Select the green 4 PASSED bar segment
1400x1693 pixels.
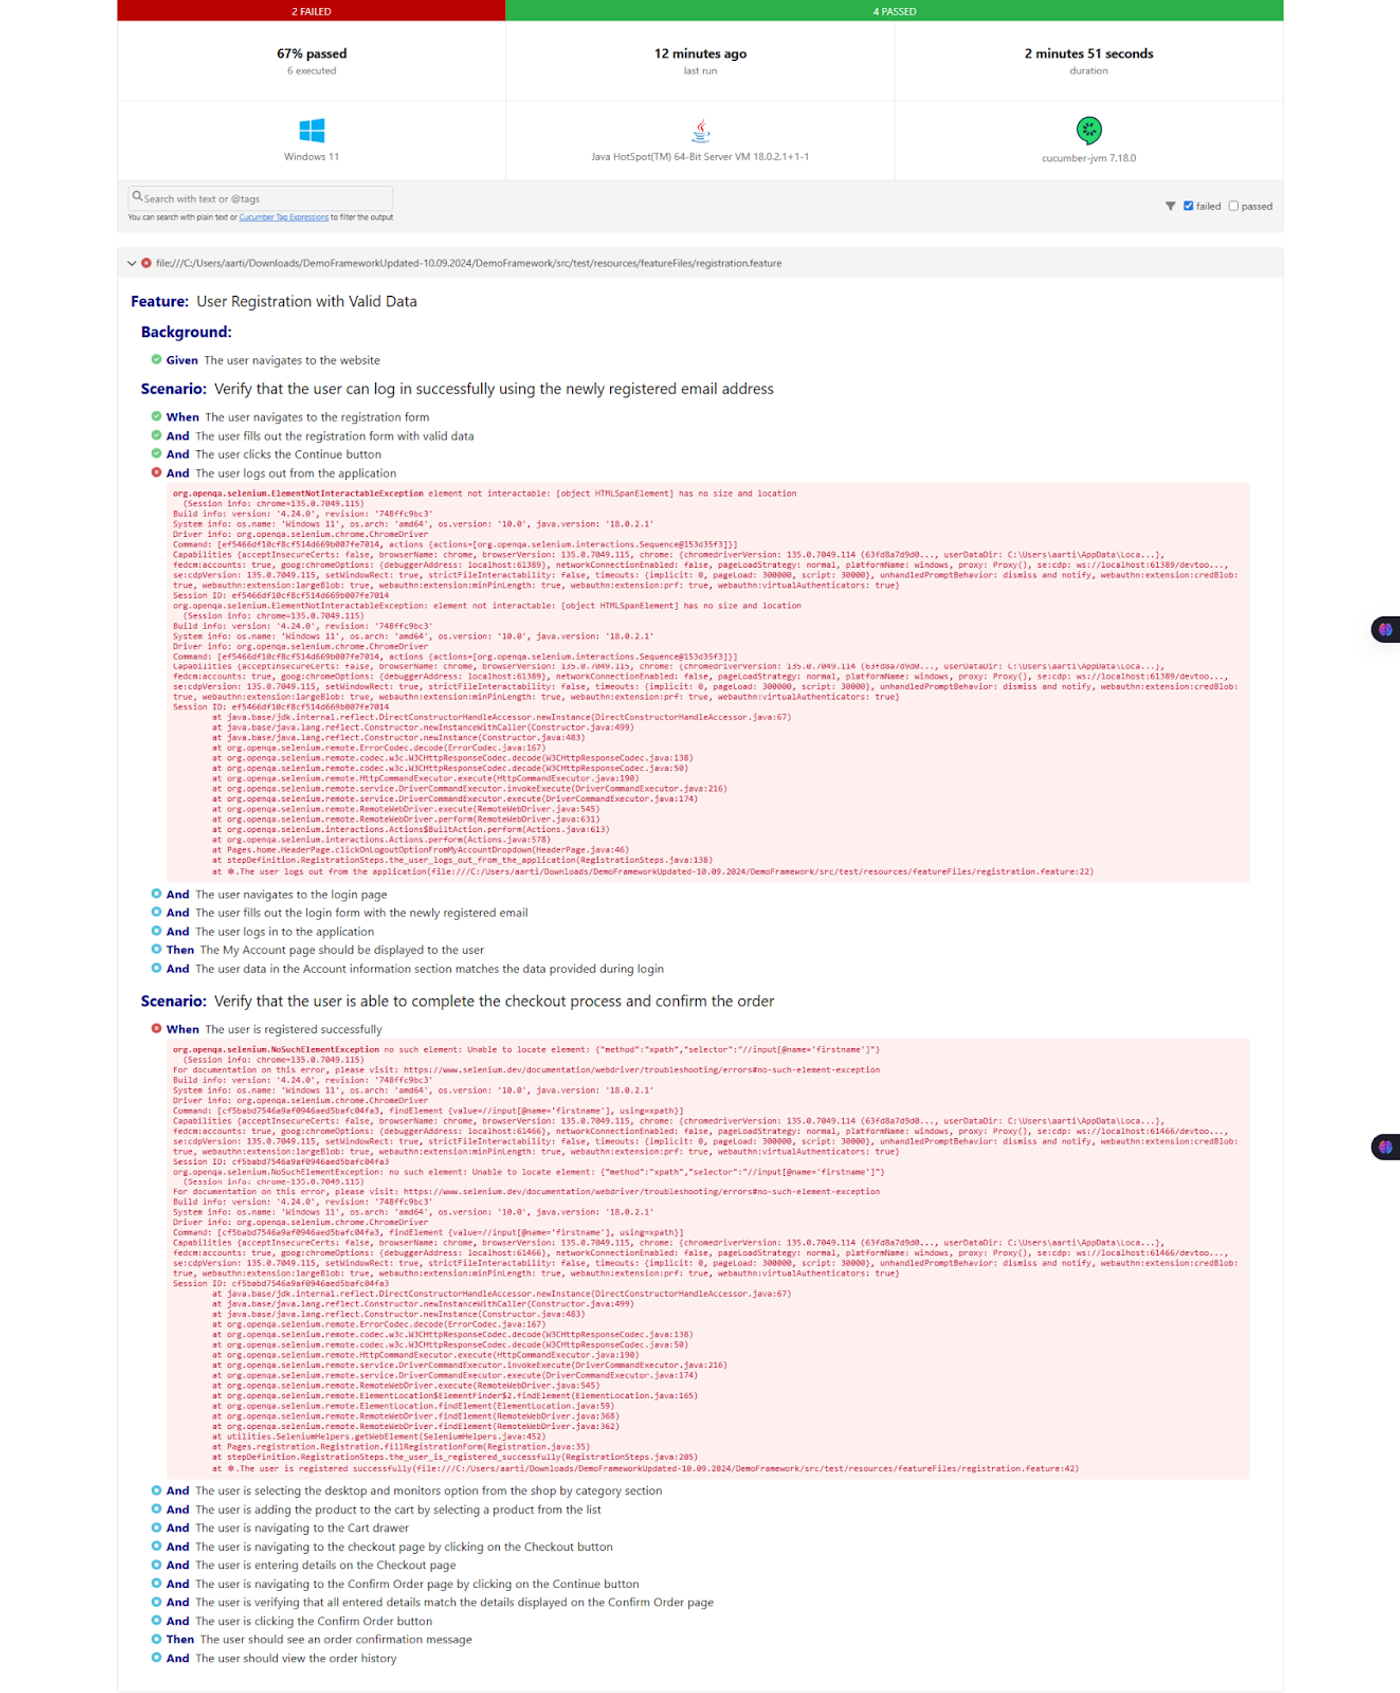pyautogui.click(x=894, y=11)
